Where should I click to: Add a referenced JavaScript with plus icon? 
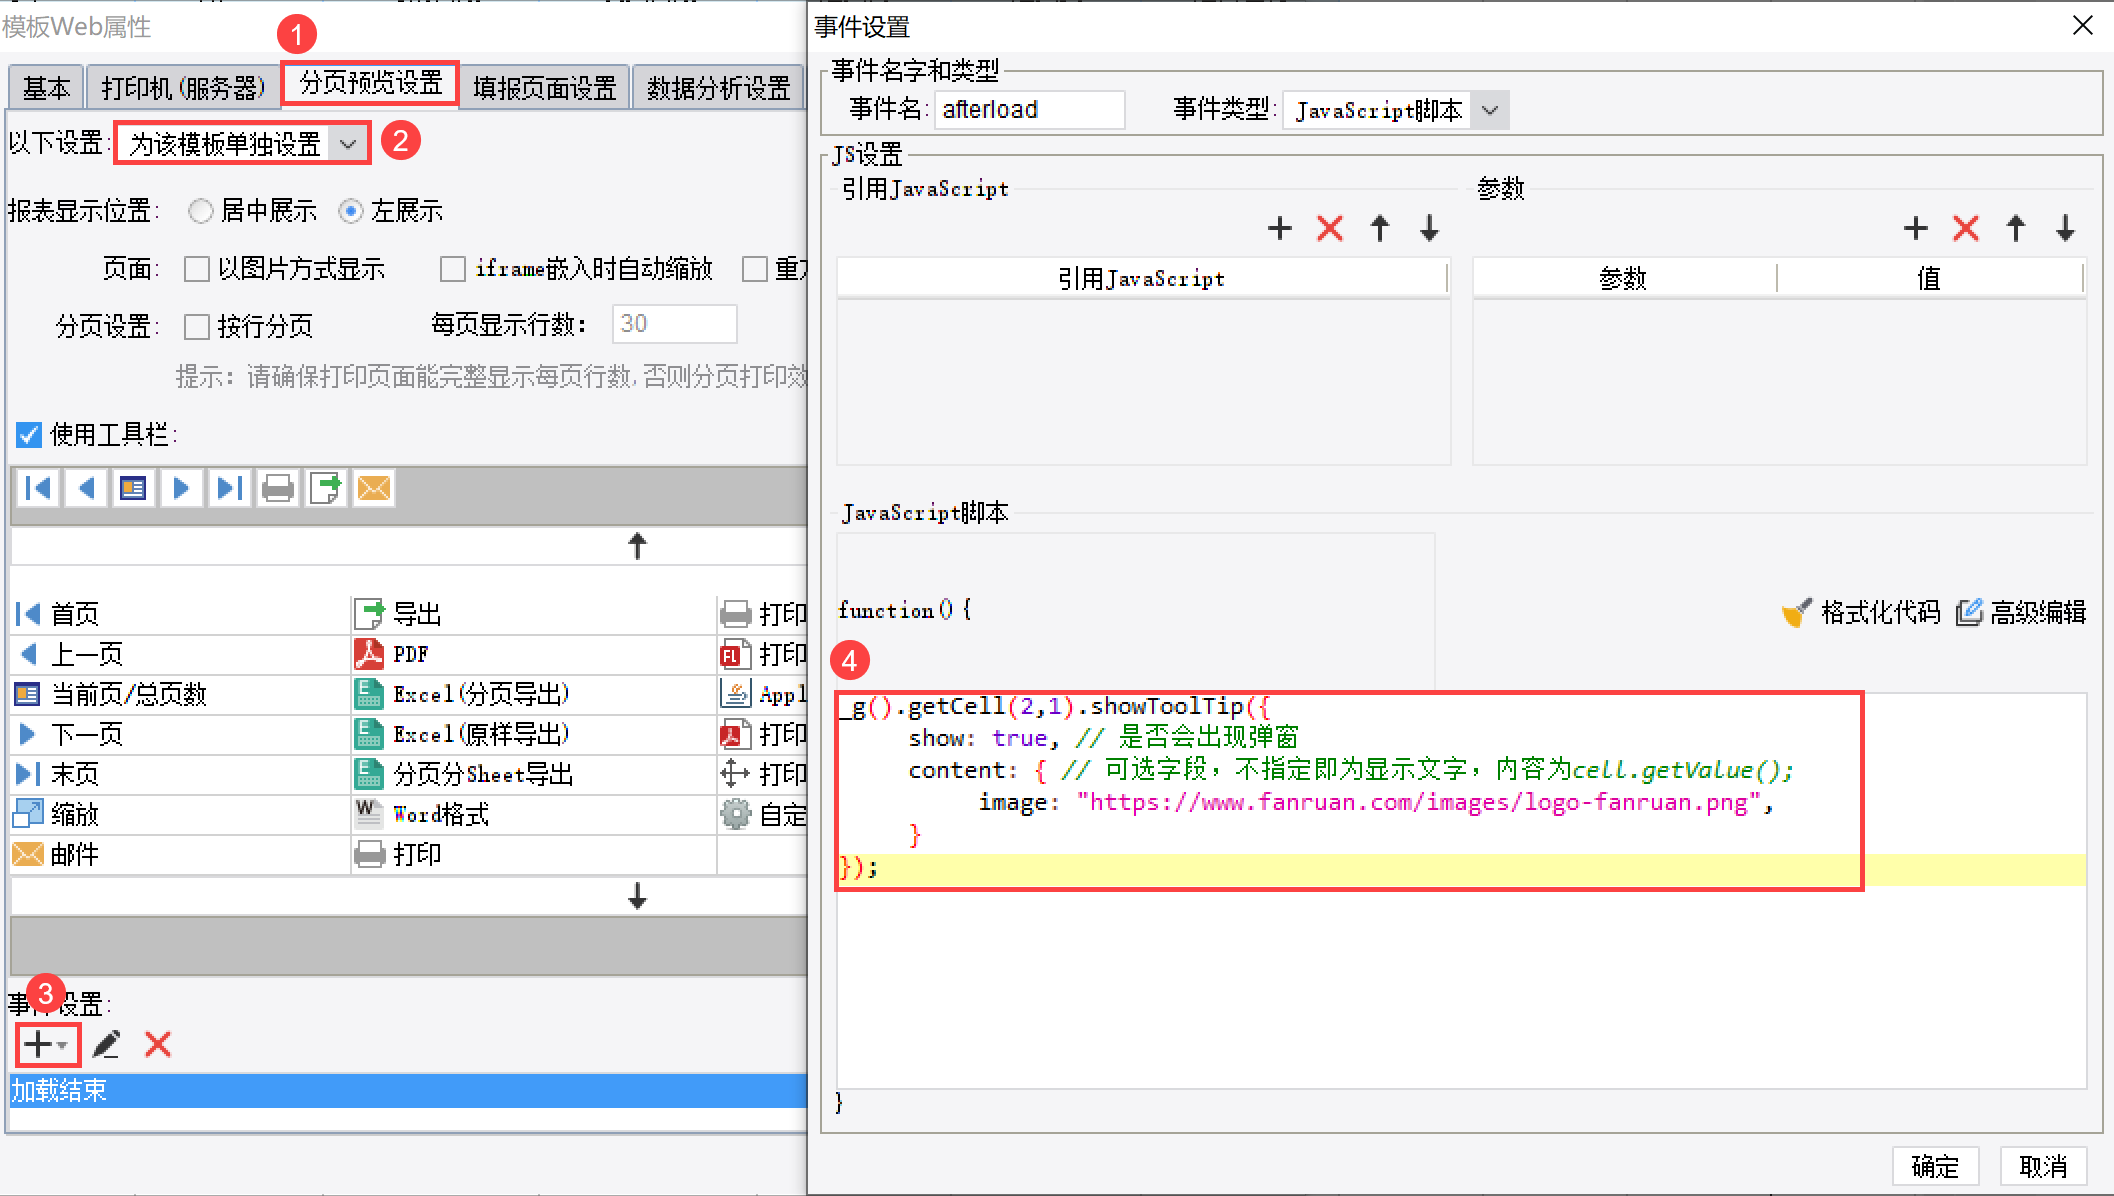pyautogui.click(x=1280, y=229)
